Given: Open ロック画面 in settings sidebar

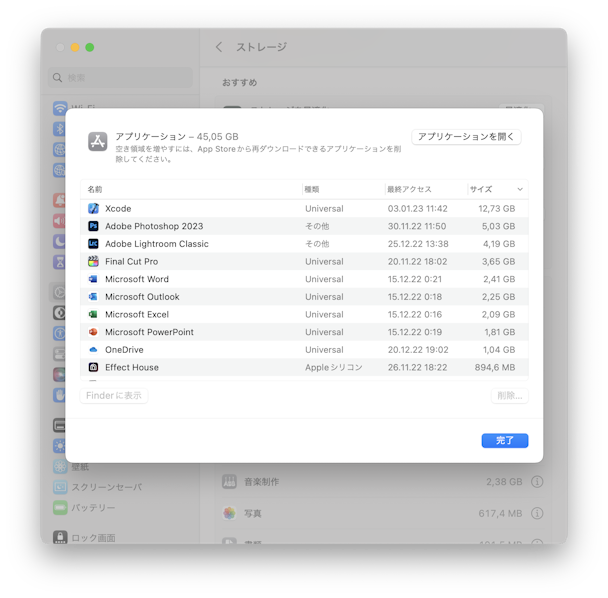Looking at the screenshot, I should pyautogui.click(x=93, y=538).
